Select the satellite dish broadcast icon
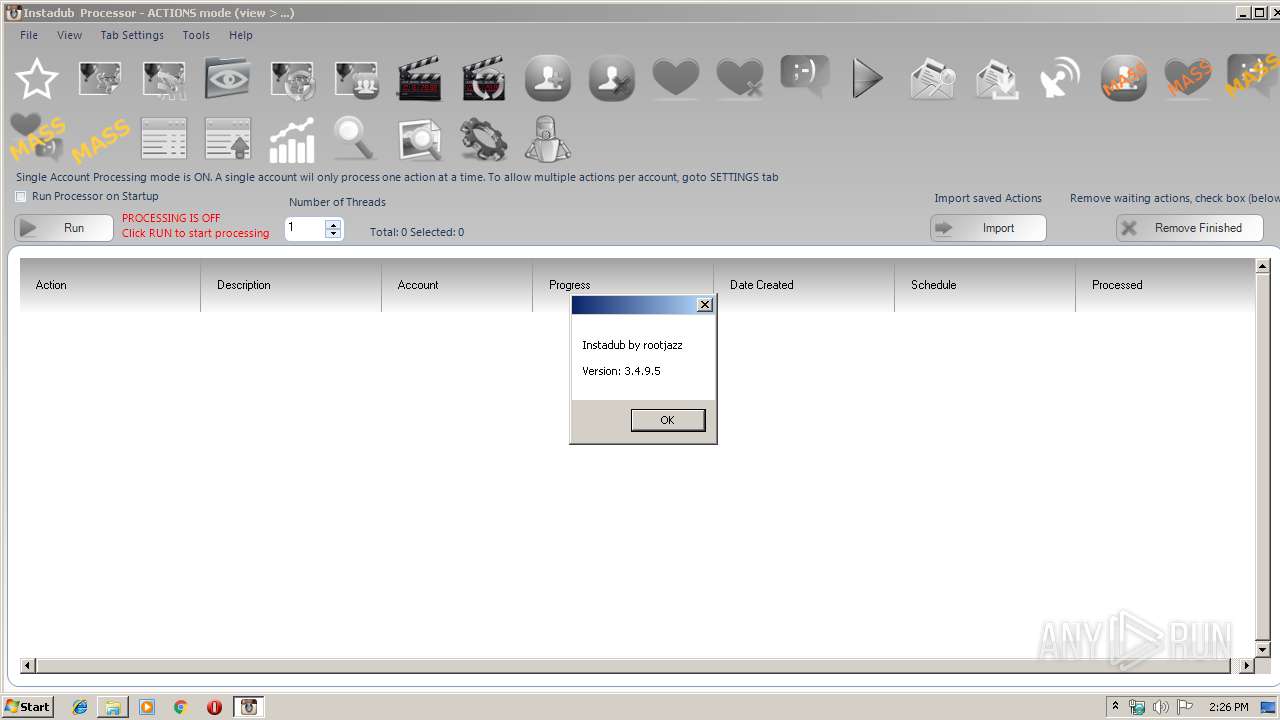Image resolution: width=1280 pixels, height=720 pixels. (1060, 78)
